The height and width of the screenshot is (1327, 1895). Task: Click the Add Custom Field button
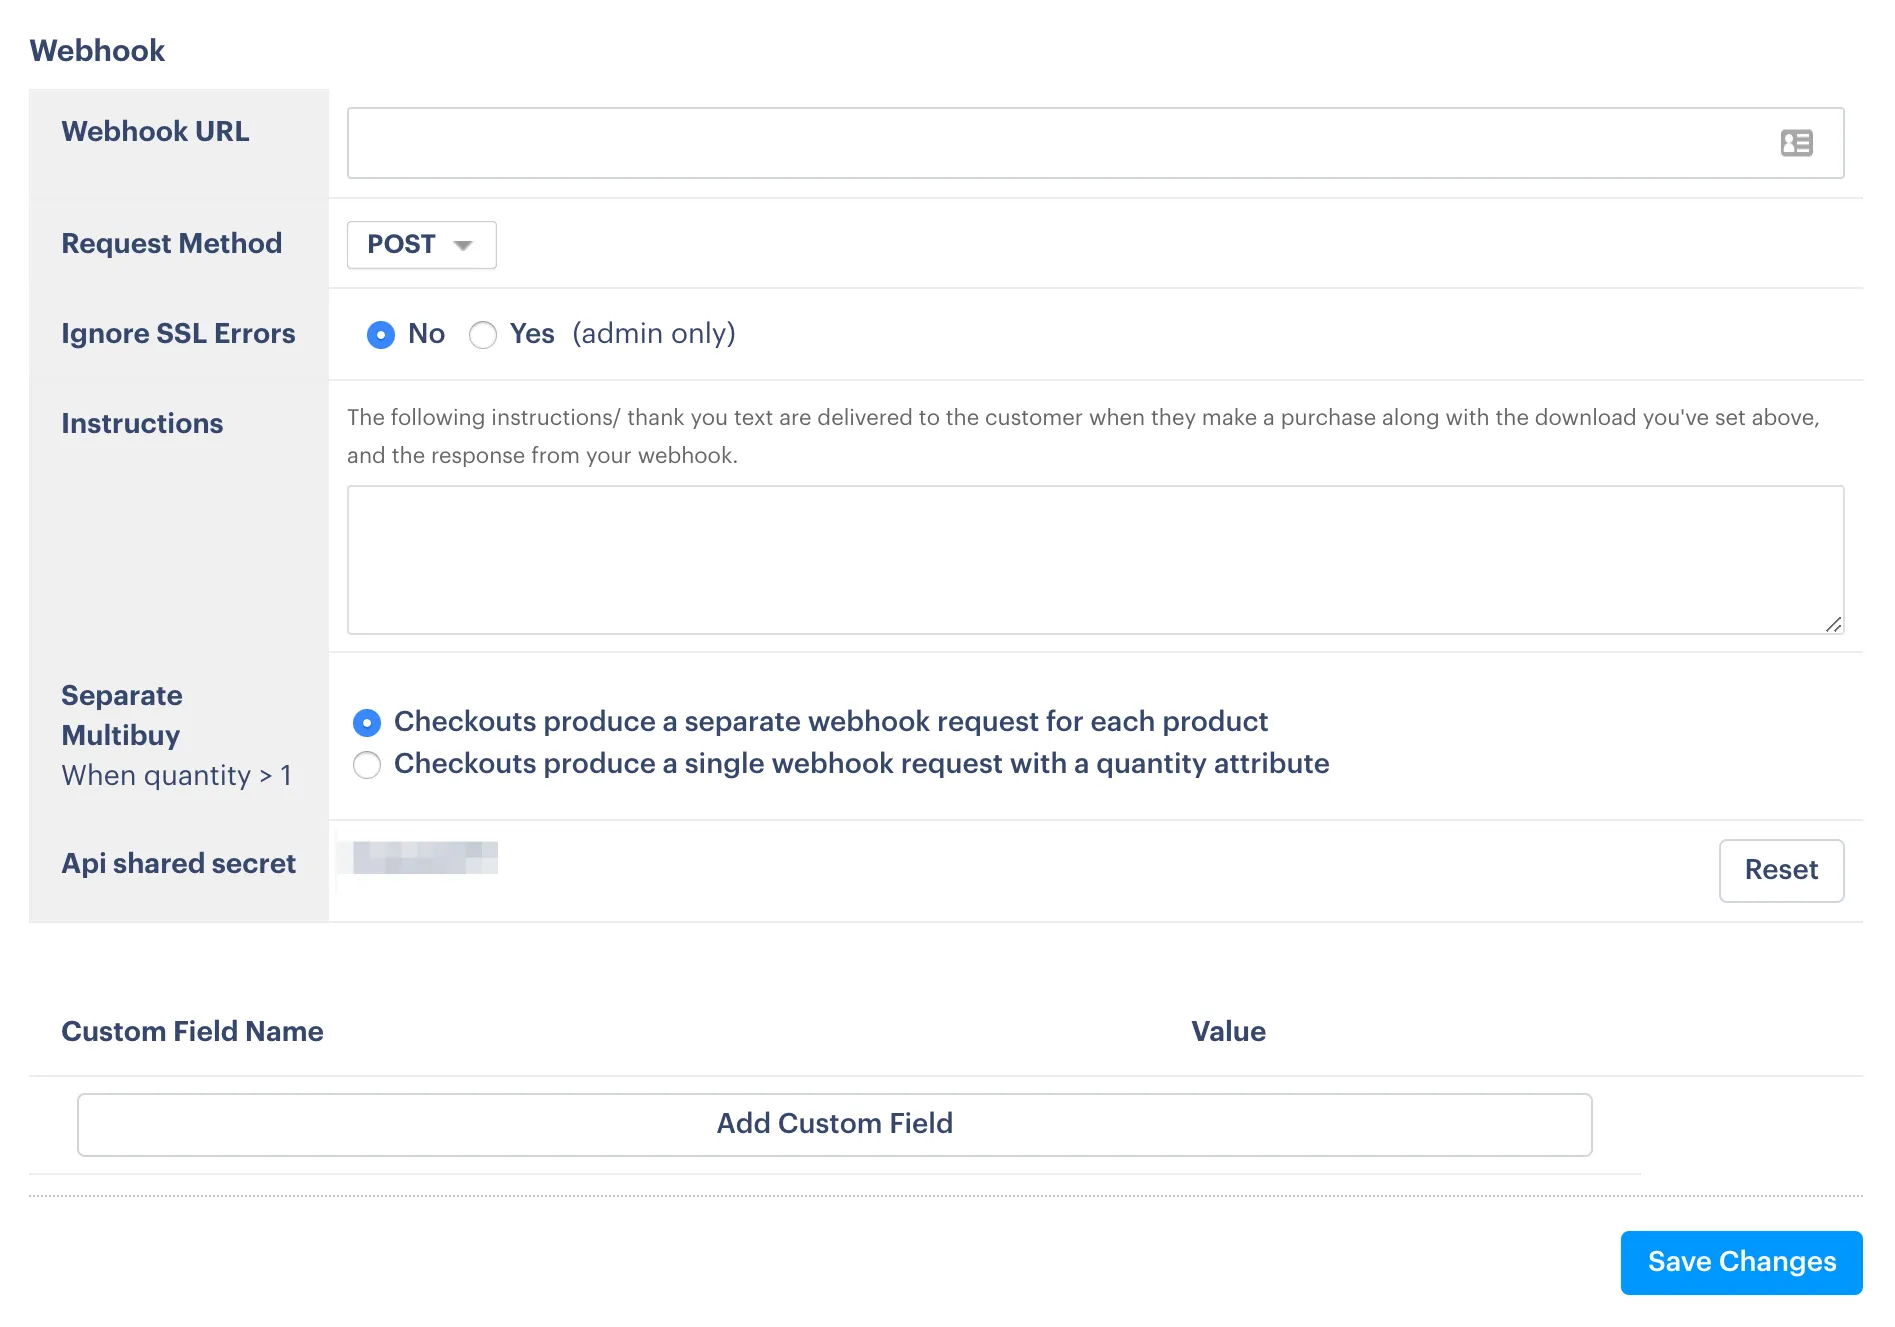[x=834, y=1124]
